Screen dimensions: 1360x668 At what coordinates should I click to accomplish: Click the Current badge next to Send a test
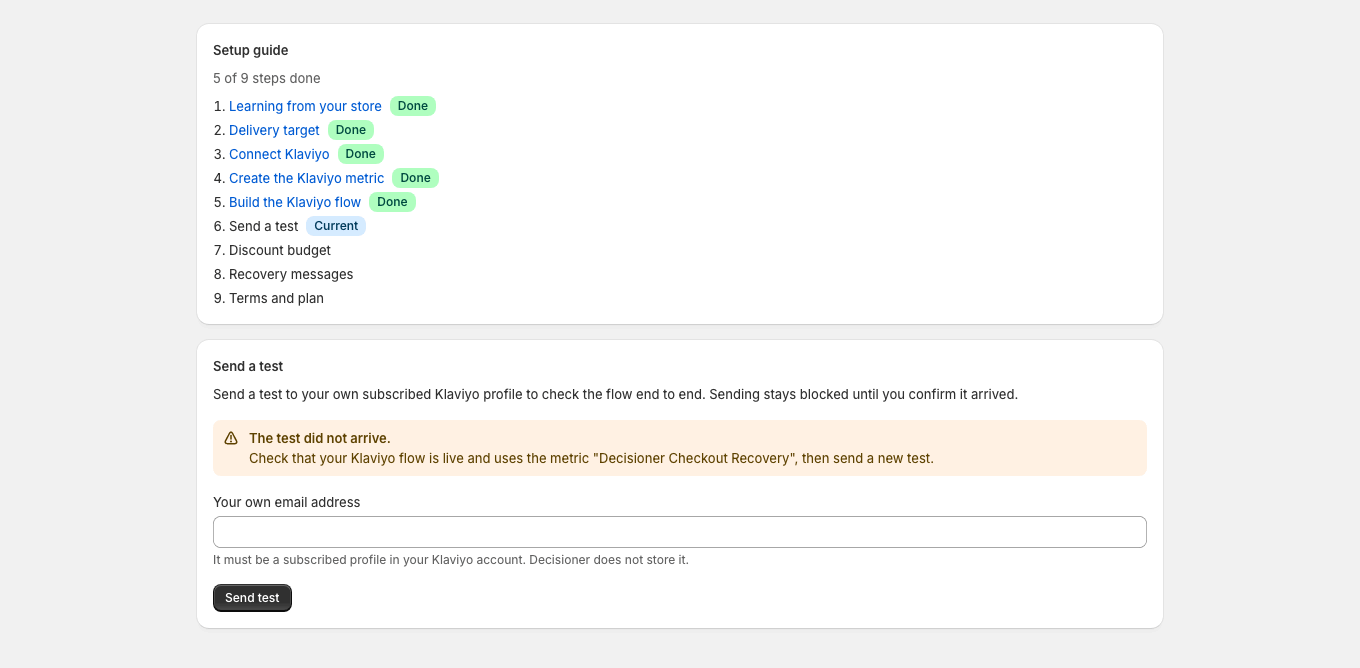point(336,226)
